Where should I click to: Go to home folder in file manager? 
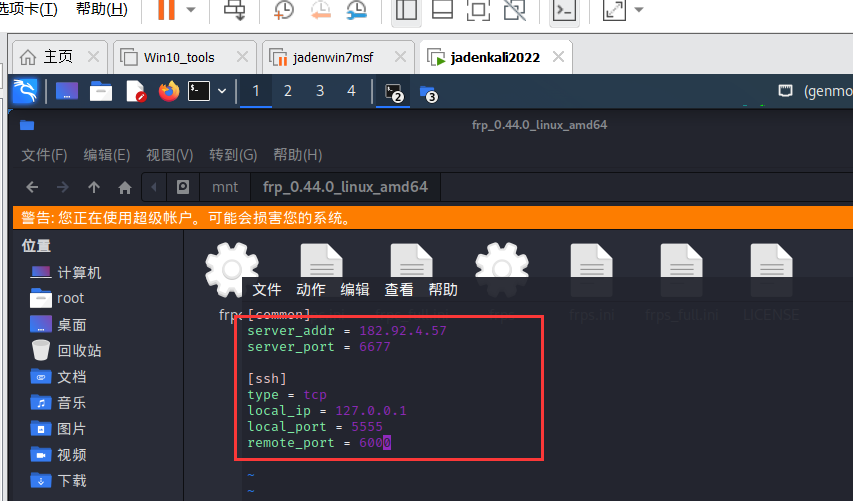(x=125, y=187)
